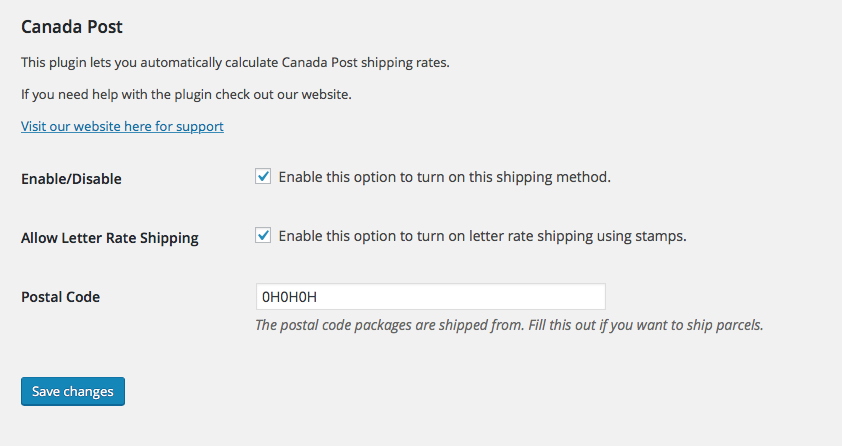Uncheck the Enable/Disable shipping method checkbox

[264, 177]
